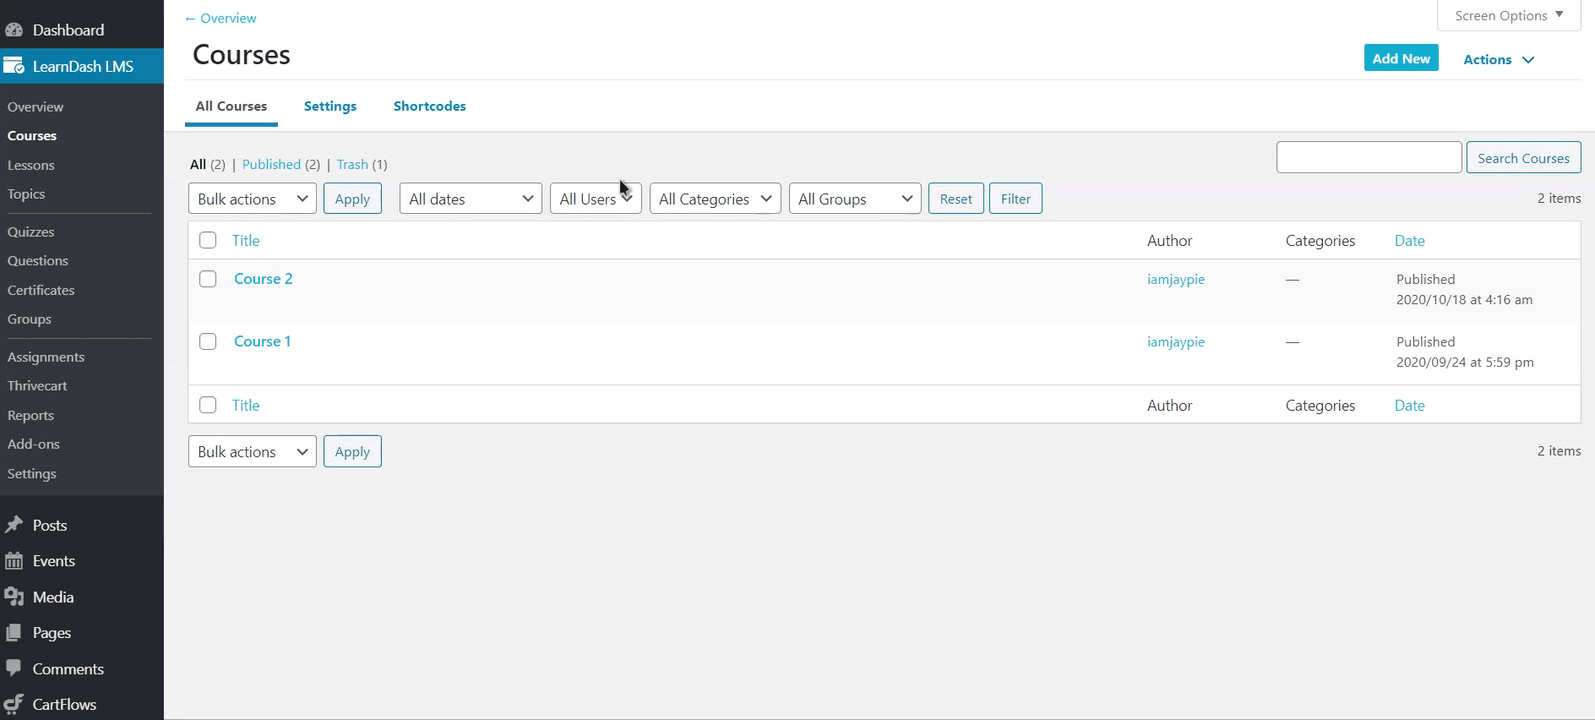
Task: Click the Posts pin icon
Action: pyautogui.click(x=14, y=525)
